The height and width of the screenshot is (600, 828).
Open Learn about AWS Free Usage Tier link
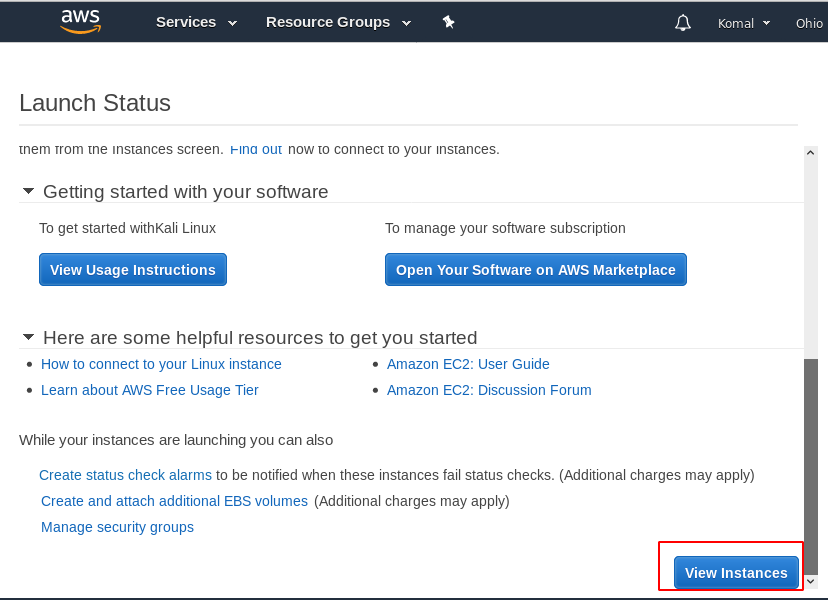pyautogui.click(x=150, y=390)
